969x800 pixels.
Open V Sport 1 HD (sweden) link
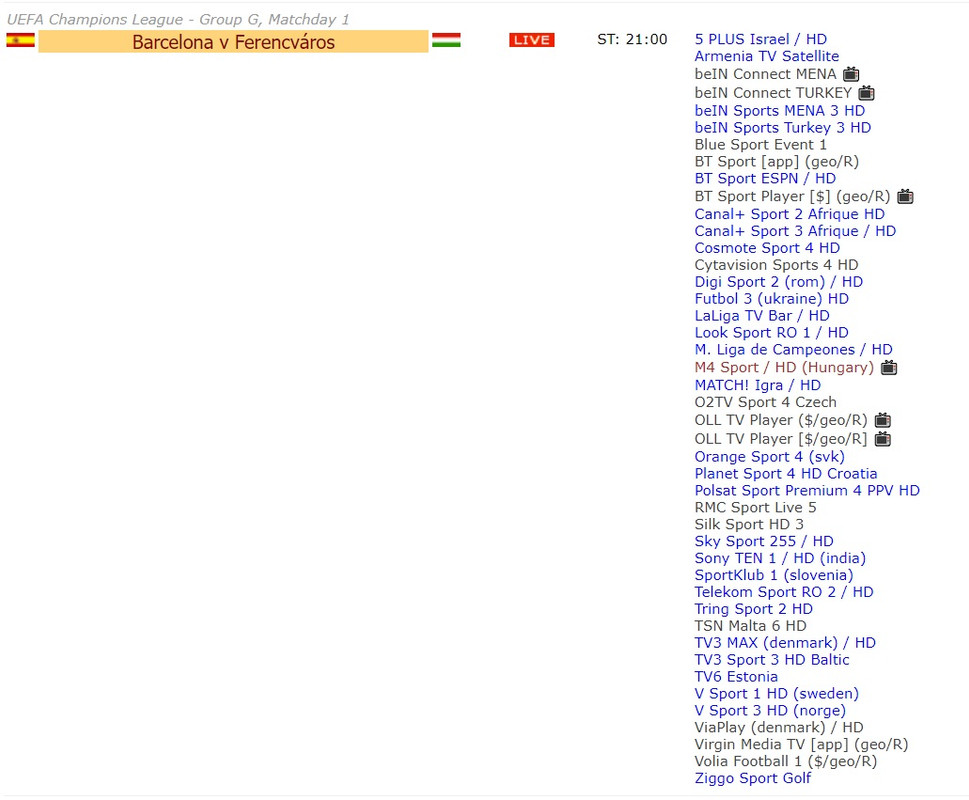tap(777, 694)
